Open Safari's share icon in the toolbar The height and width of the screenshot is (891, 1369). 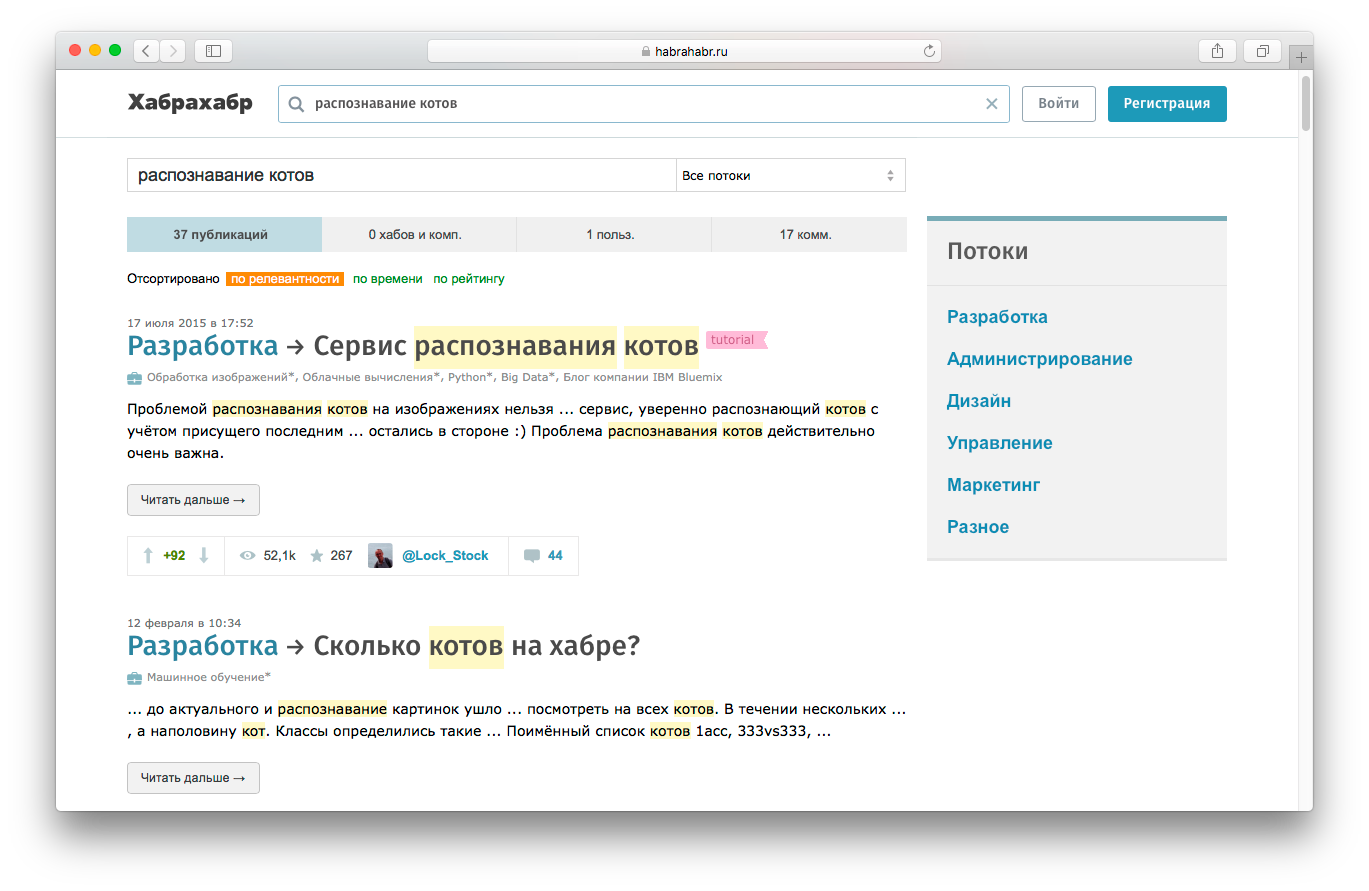[x=1216, y=49]
